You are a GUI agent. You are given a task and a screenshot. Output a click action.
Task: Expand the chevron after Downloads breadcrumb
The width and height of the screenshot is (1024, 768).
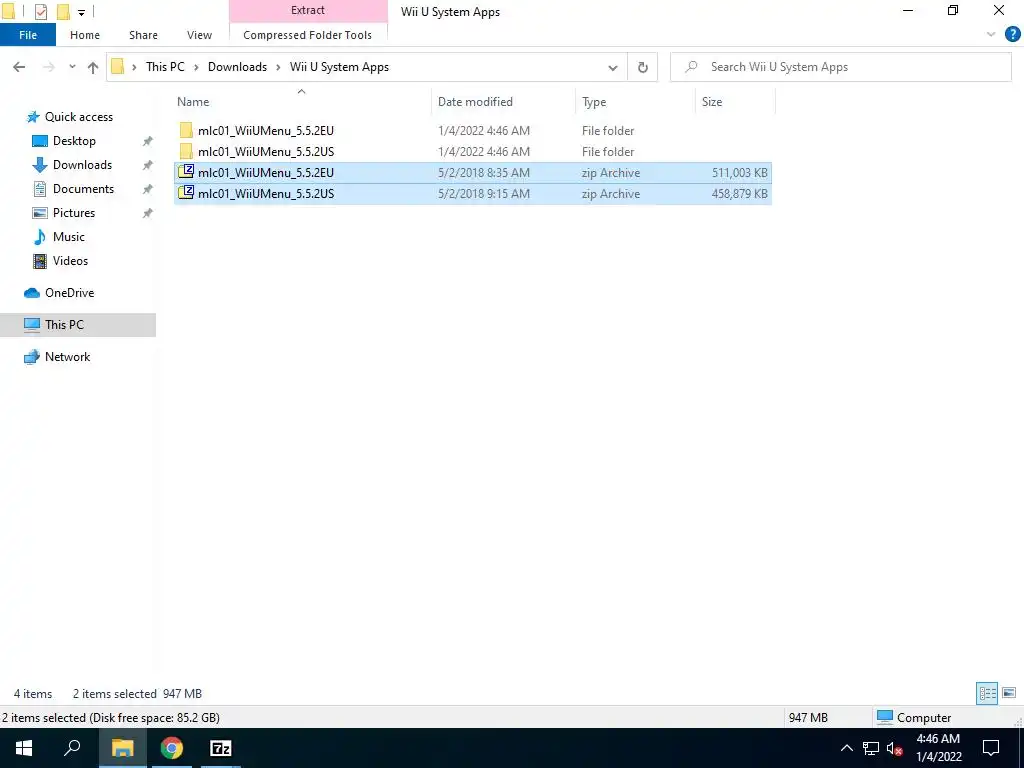point(278,67)
